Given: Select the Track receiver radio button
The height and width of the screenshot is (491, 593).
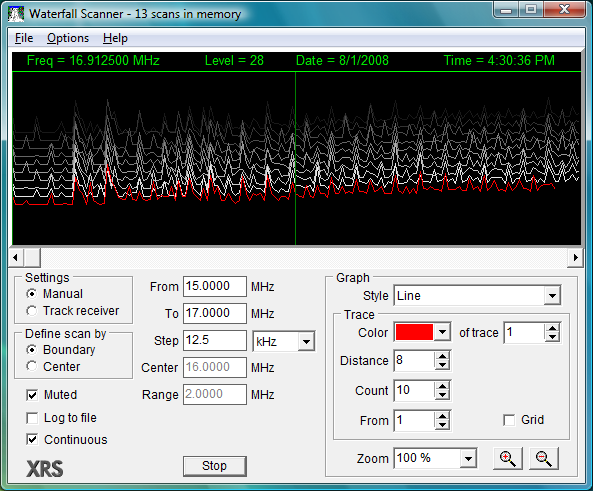Looking at the screenshot, I should [x=32, y=311].
